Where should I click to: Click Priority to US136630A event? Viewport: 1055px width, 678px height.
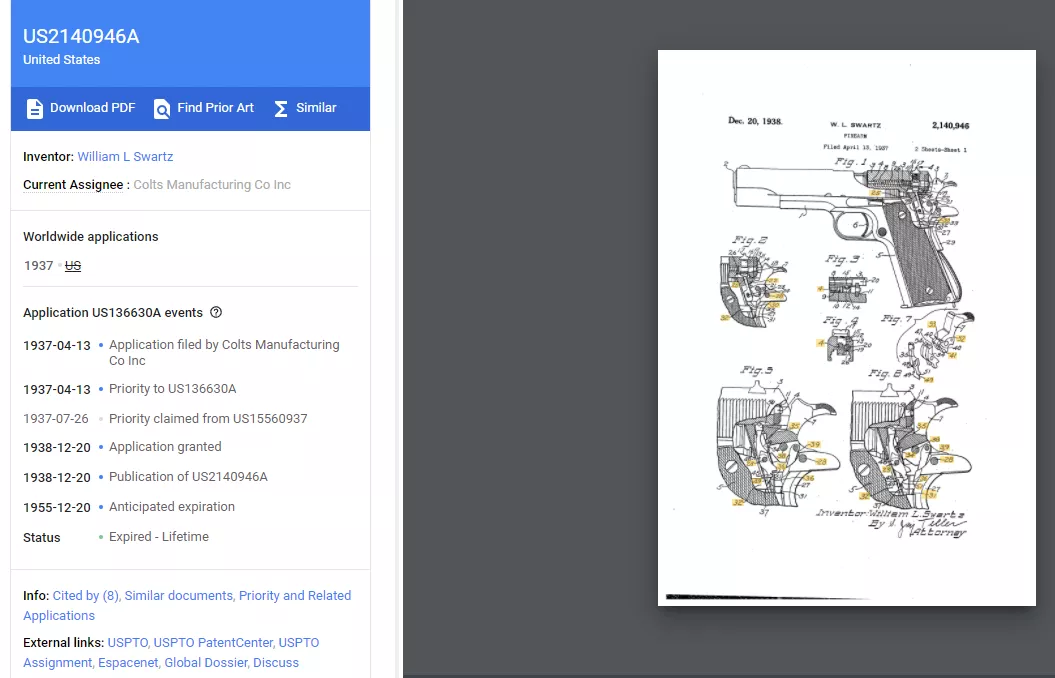pyautogui.click(x=173, y=389)
